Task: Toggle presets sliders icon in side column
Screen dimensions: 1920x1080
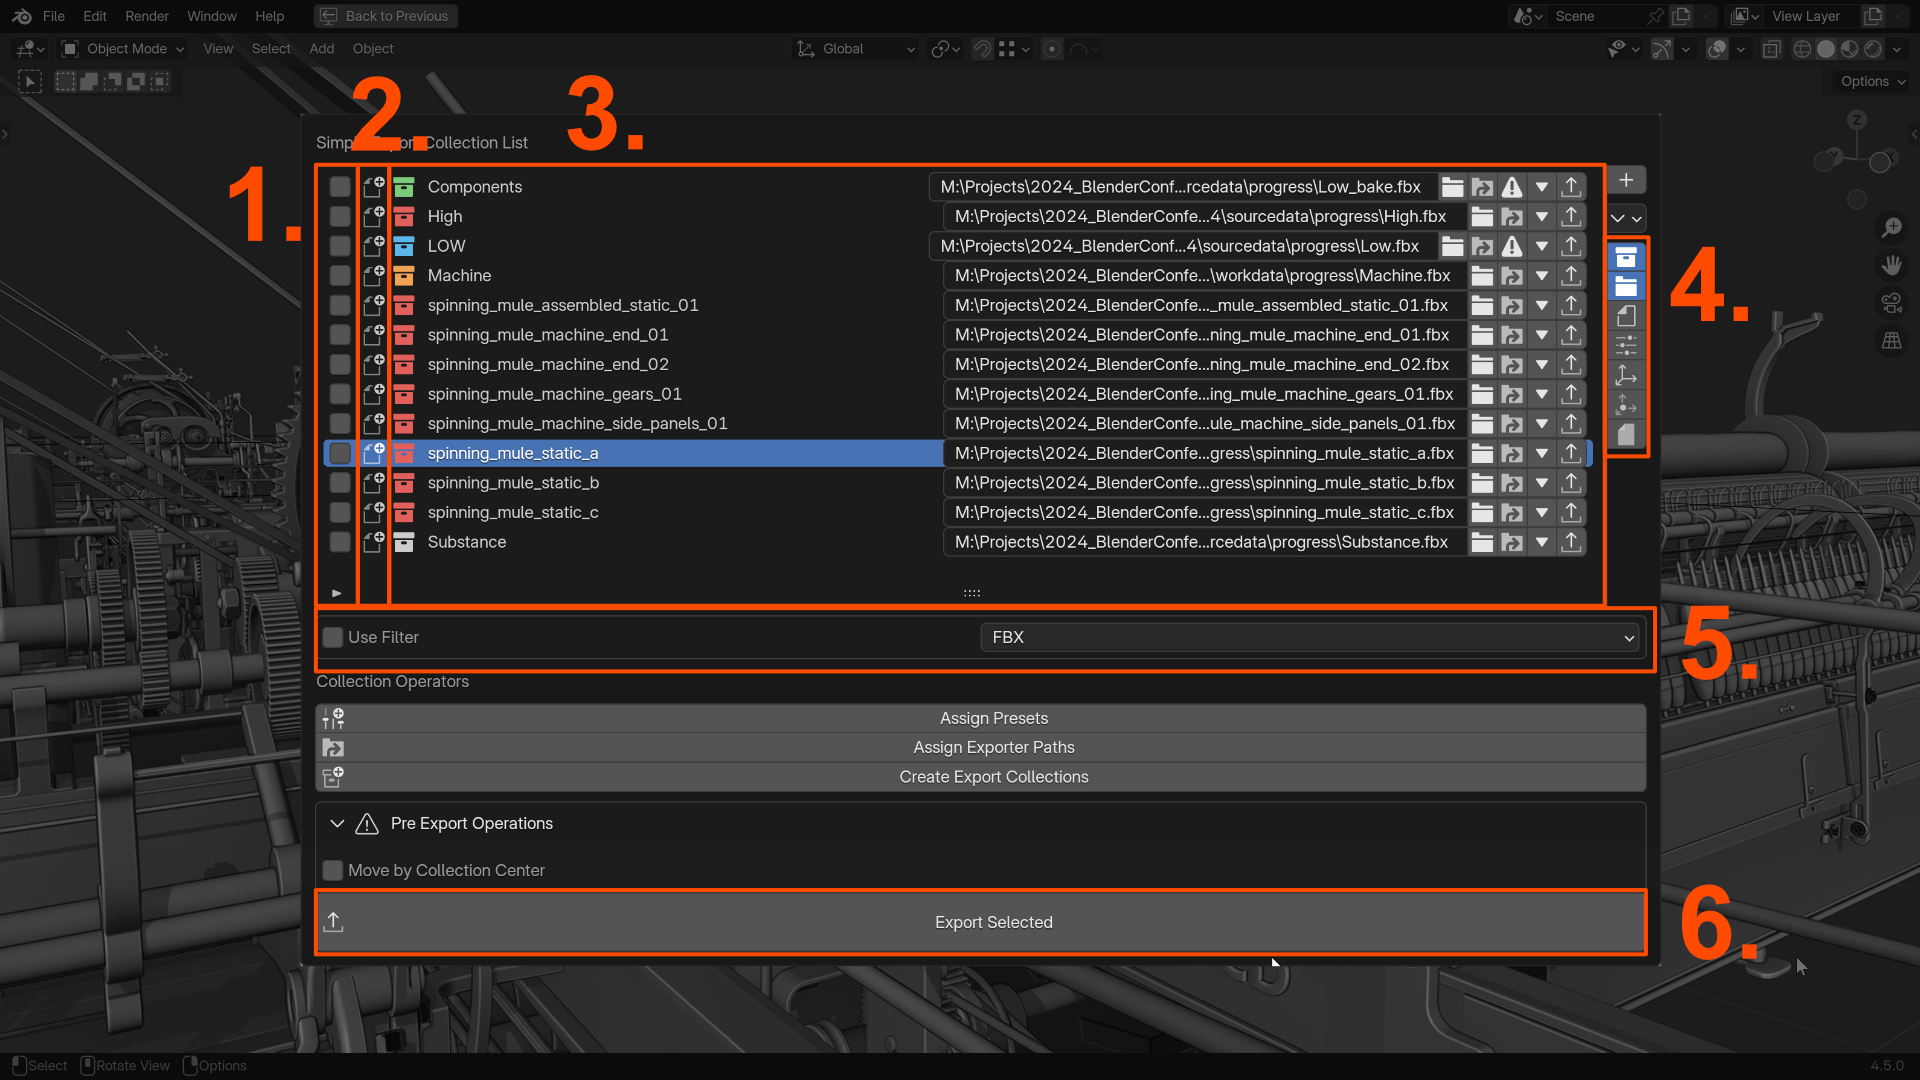Action: [x=1627, y=346]
